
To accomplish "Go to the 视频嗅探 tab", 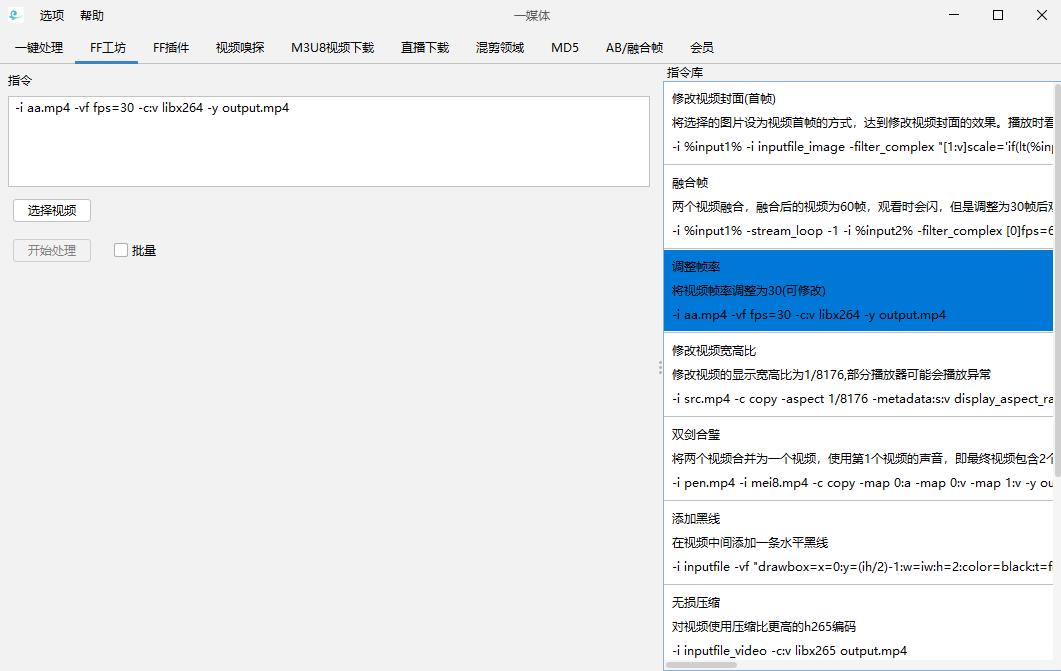I will click(x=240, y=48).
